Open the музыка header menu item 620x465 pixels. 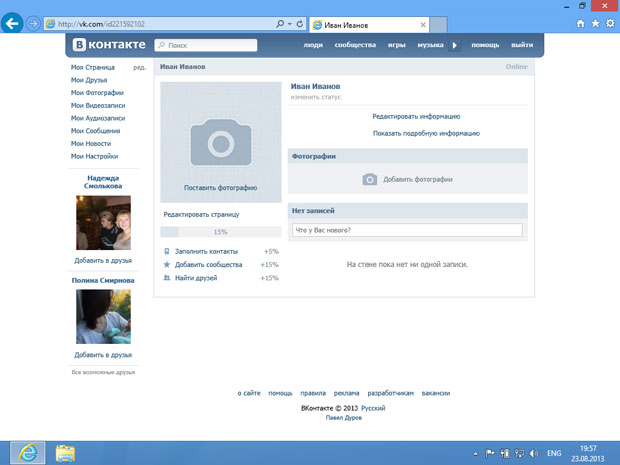click(430, 45)
